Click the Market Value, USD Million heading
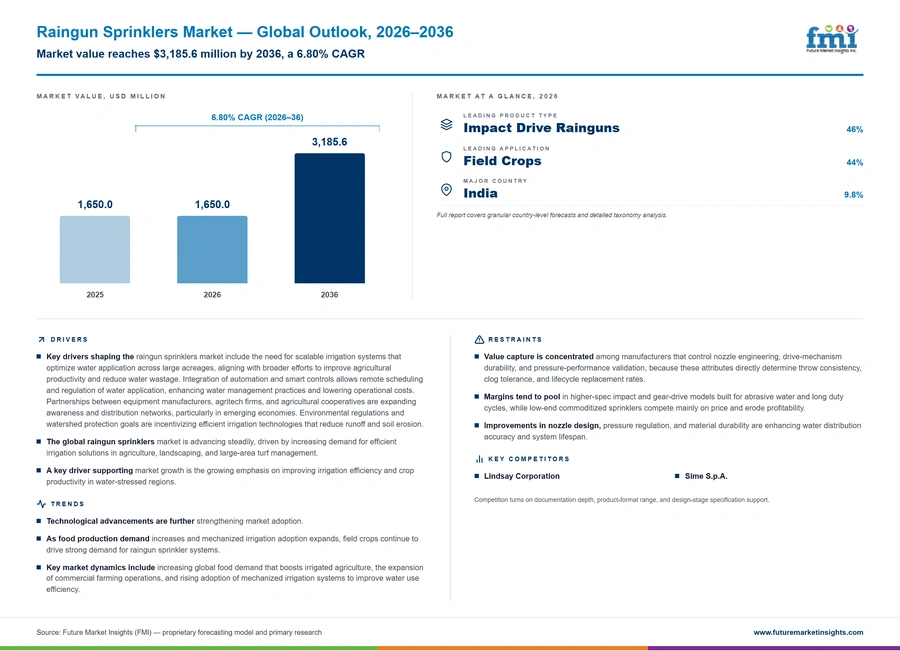 pyautogui.click(x=101, y=96)
